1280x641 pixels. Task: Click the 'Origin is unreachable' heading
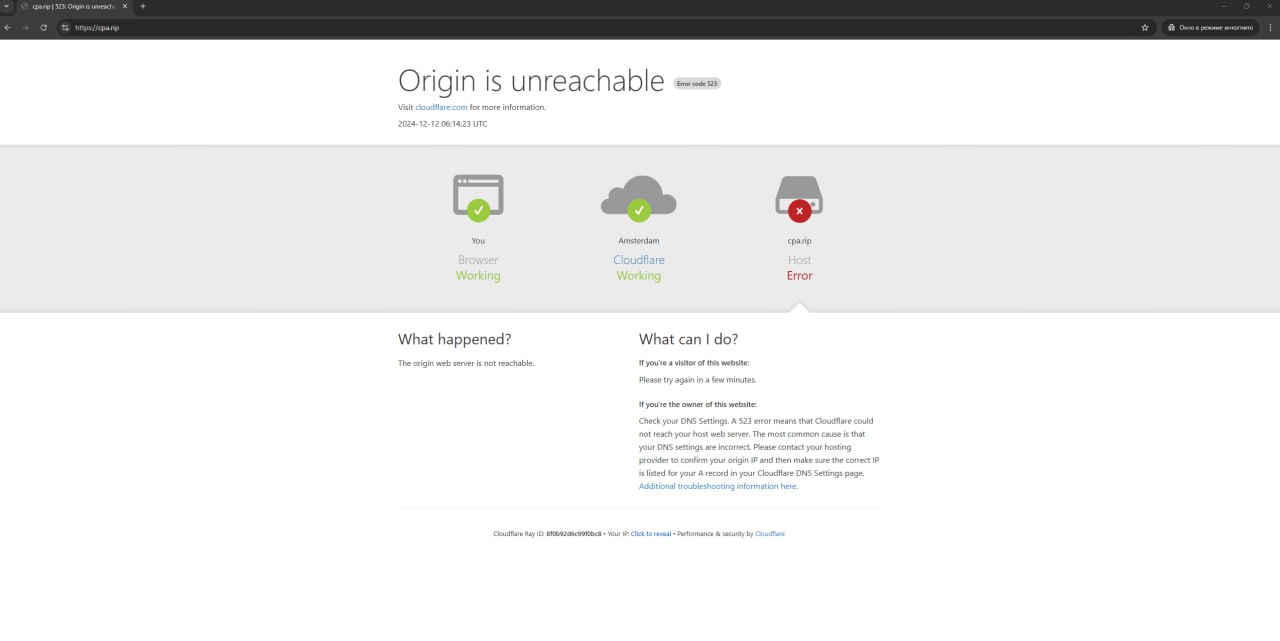(x=531, y=80)
